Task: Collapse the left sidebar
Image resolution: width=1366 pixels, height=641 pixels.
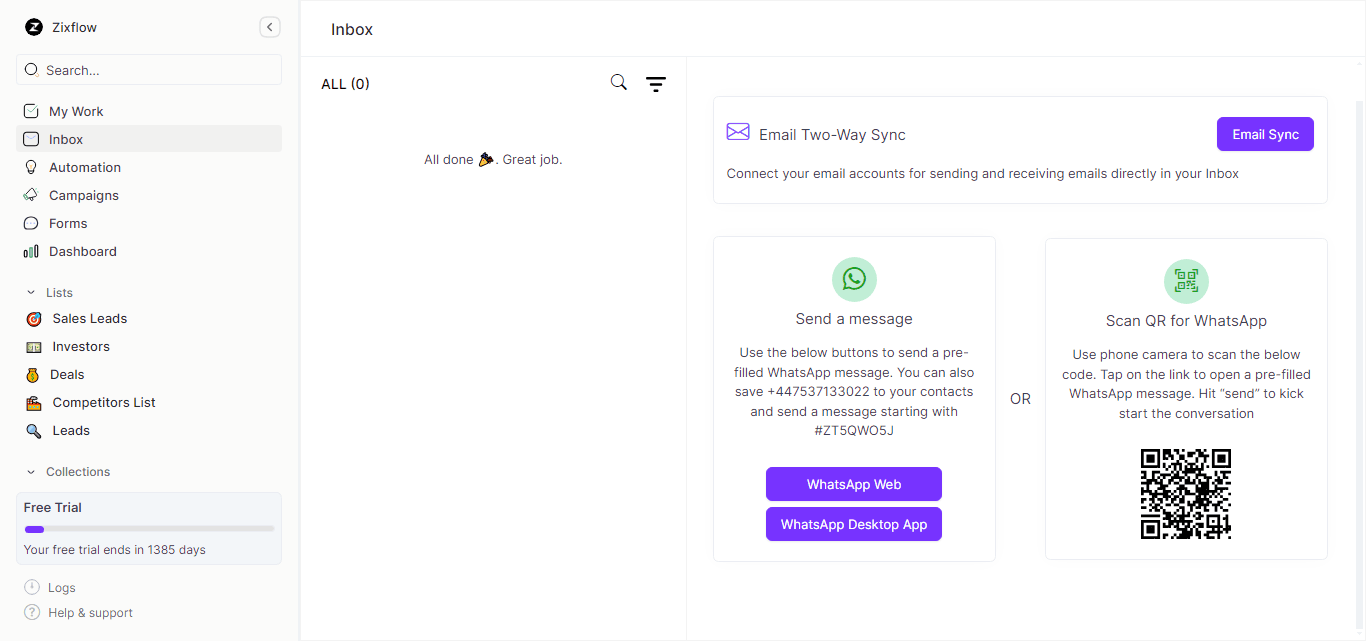Action: pyautogui.click(x=269, y=27)
